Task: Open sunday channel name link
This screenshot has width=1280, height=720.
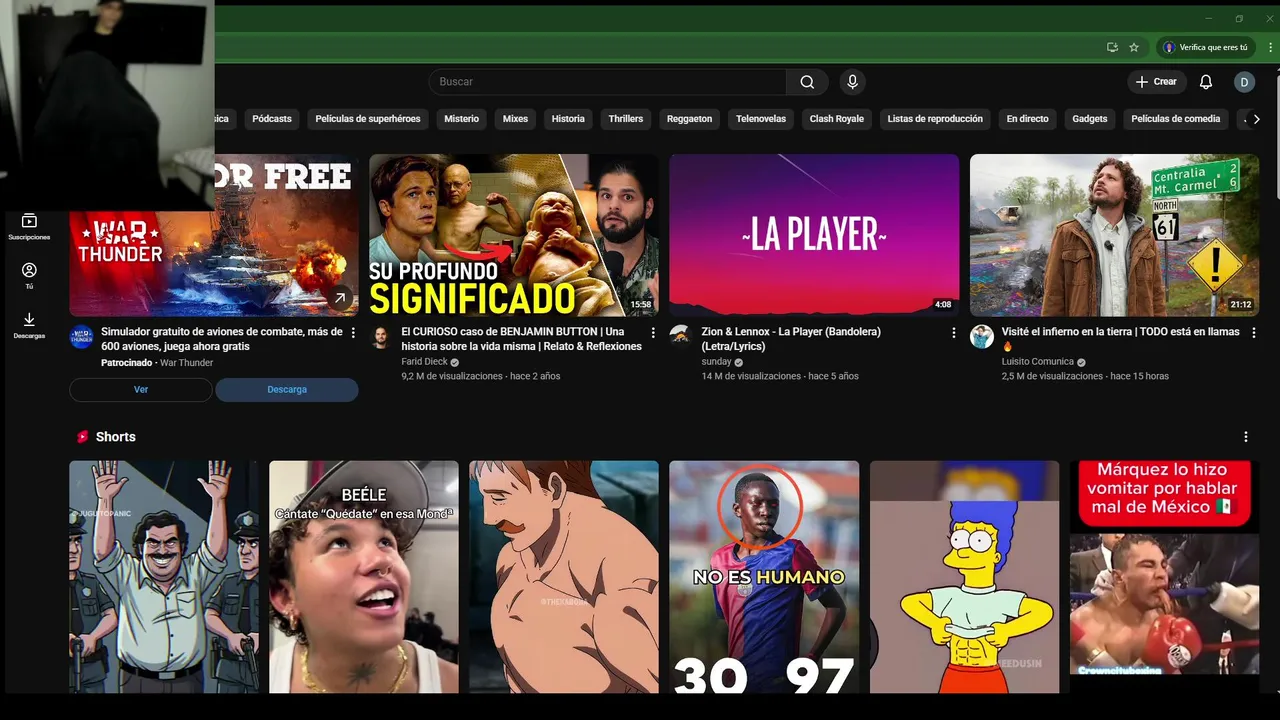Action: click(x=716, y=362)
